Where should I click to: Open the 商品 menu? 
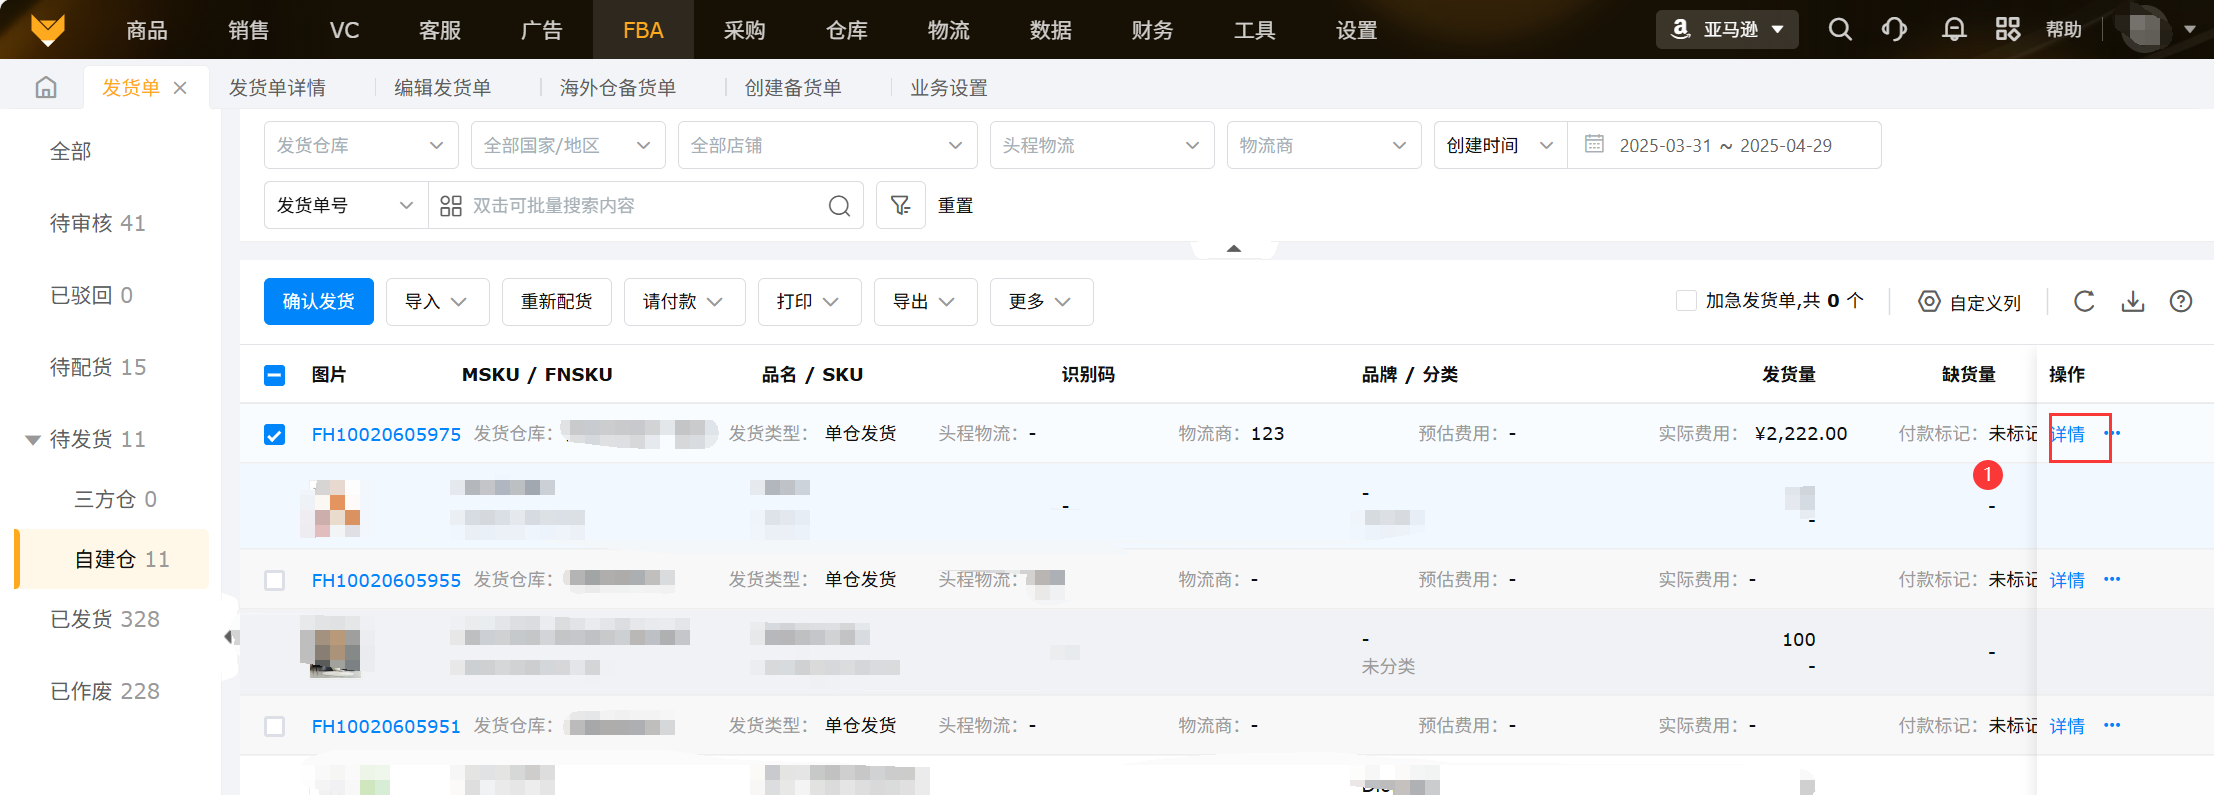click(x=147, y=30)
